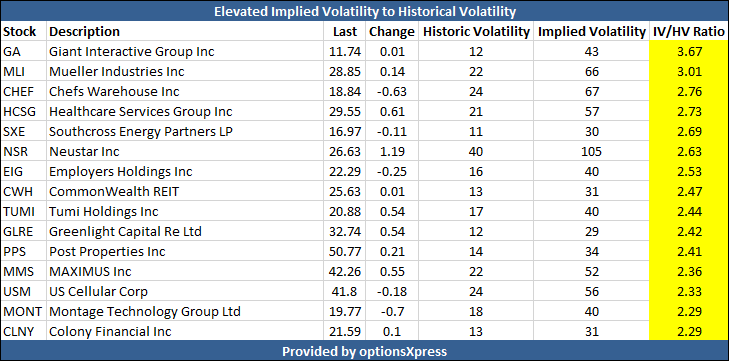Click the Mueller Industries Inc cell
The width and height of the screenshot is (729, 361).
185,71
